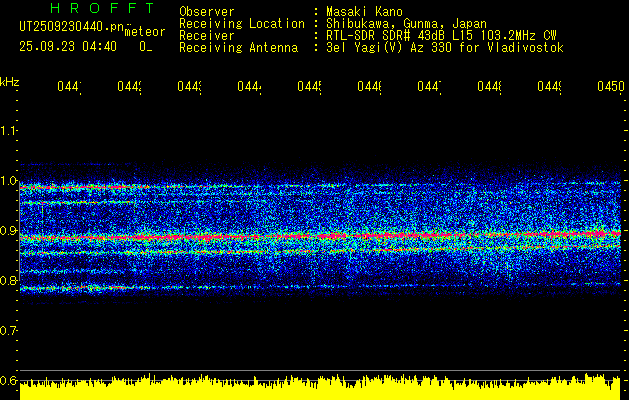Select the 0.6 kHz axis tick label
The image size is (629, 400).
coord(9,380)
